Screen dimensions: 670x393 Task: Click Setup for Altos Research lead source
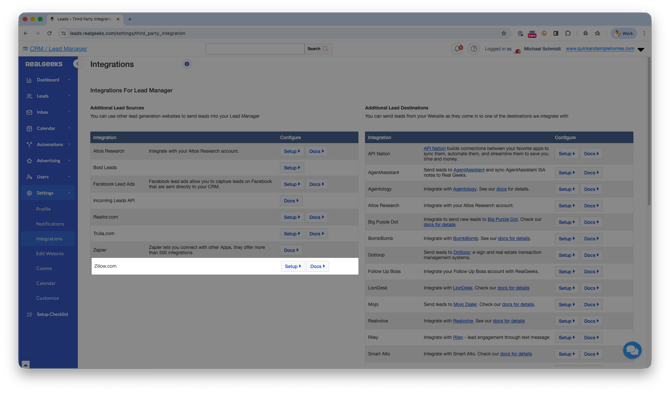[x=292, y=151]
